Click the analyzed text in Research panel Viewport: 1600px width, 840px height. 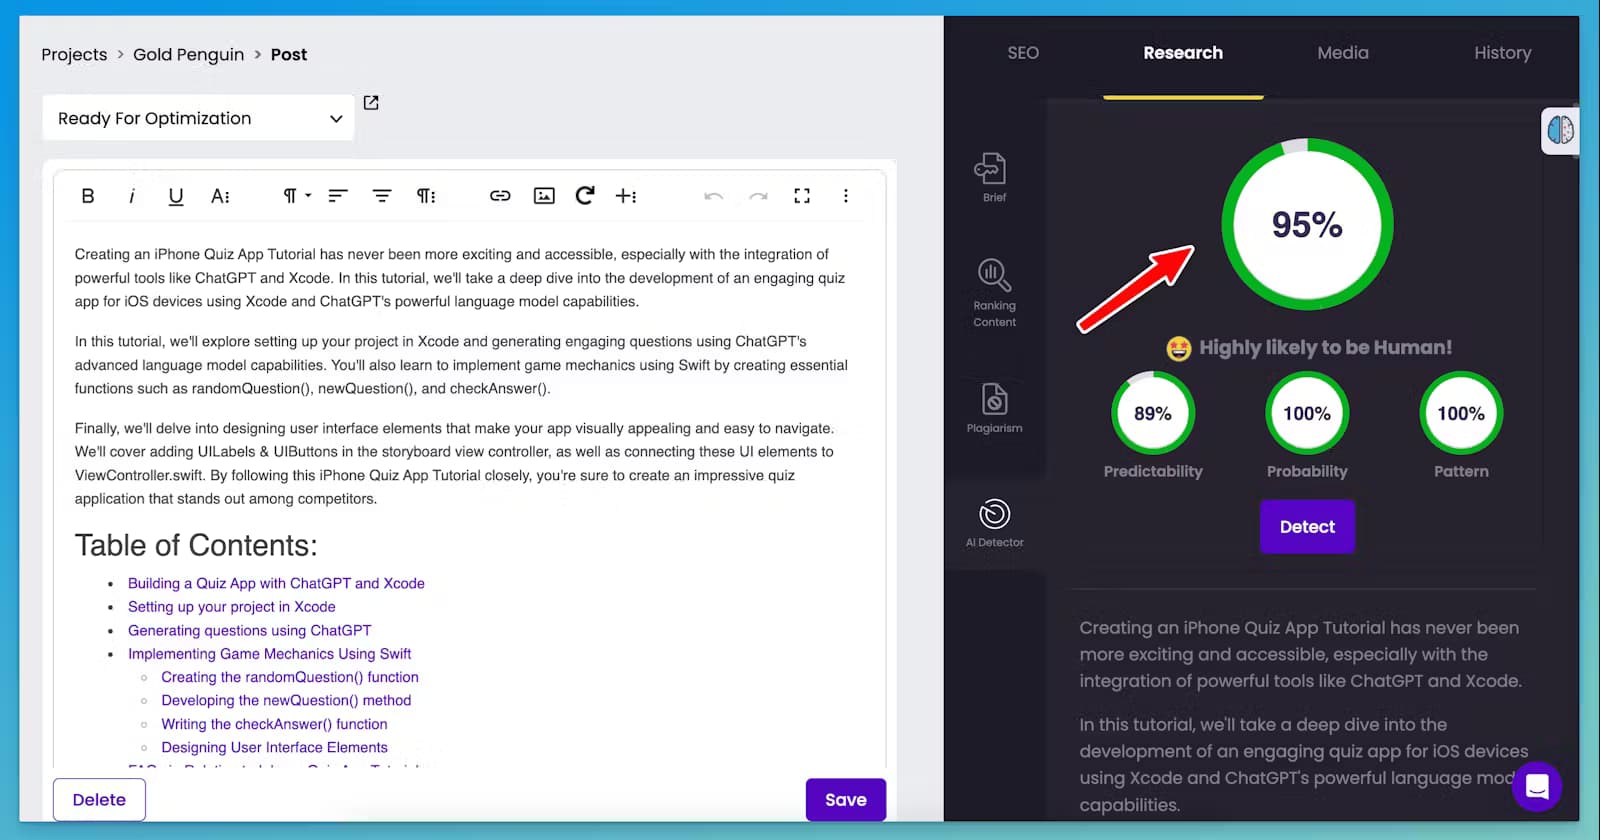(1304, 716)
